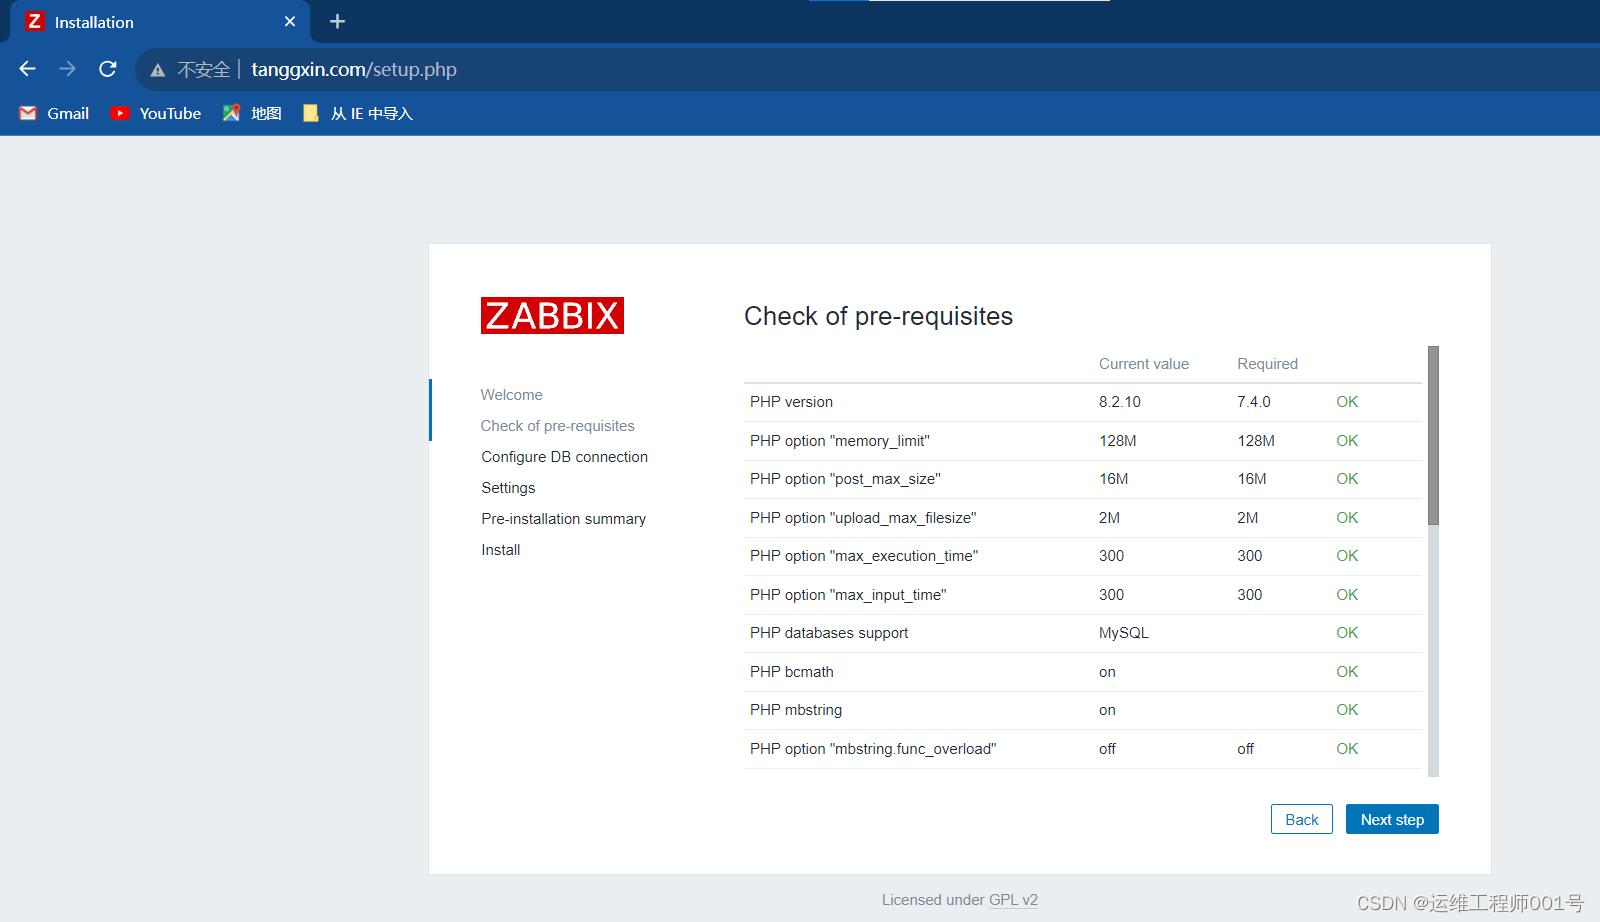This screenshot has width=1600, height=922.
Task: Click PHP option "mbstring.func_overload" label
Action: point(873,749)
